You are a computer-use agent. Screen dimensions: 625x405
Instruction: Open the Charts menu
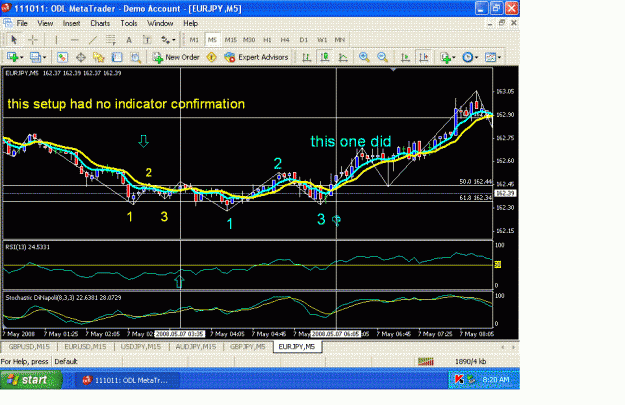[x=100, y=23]
